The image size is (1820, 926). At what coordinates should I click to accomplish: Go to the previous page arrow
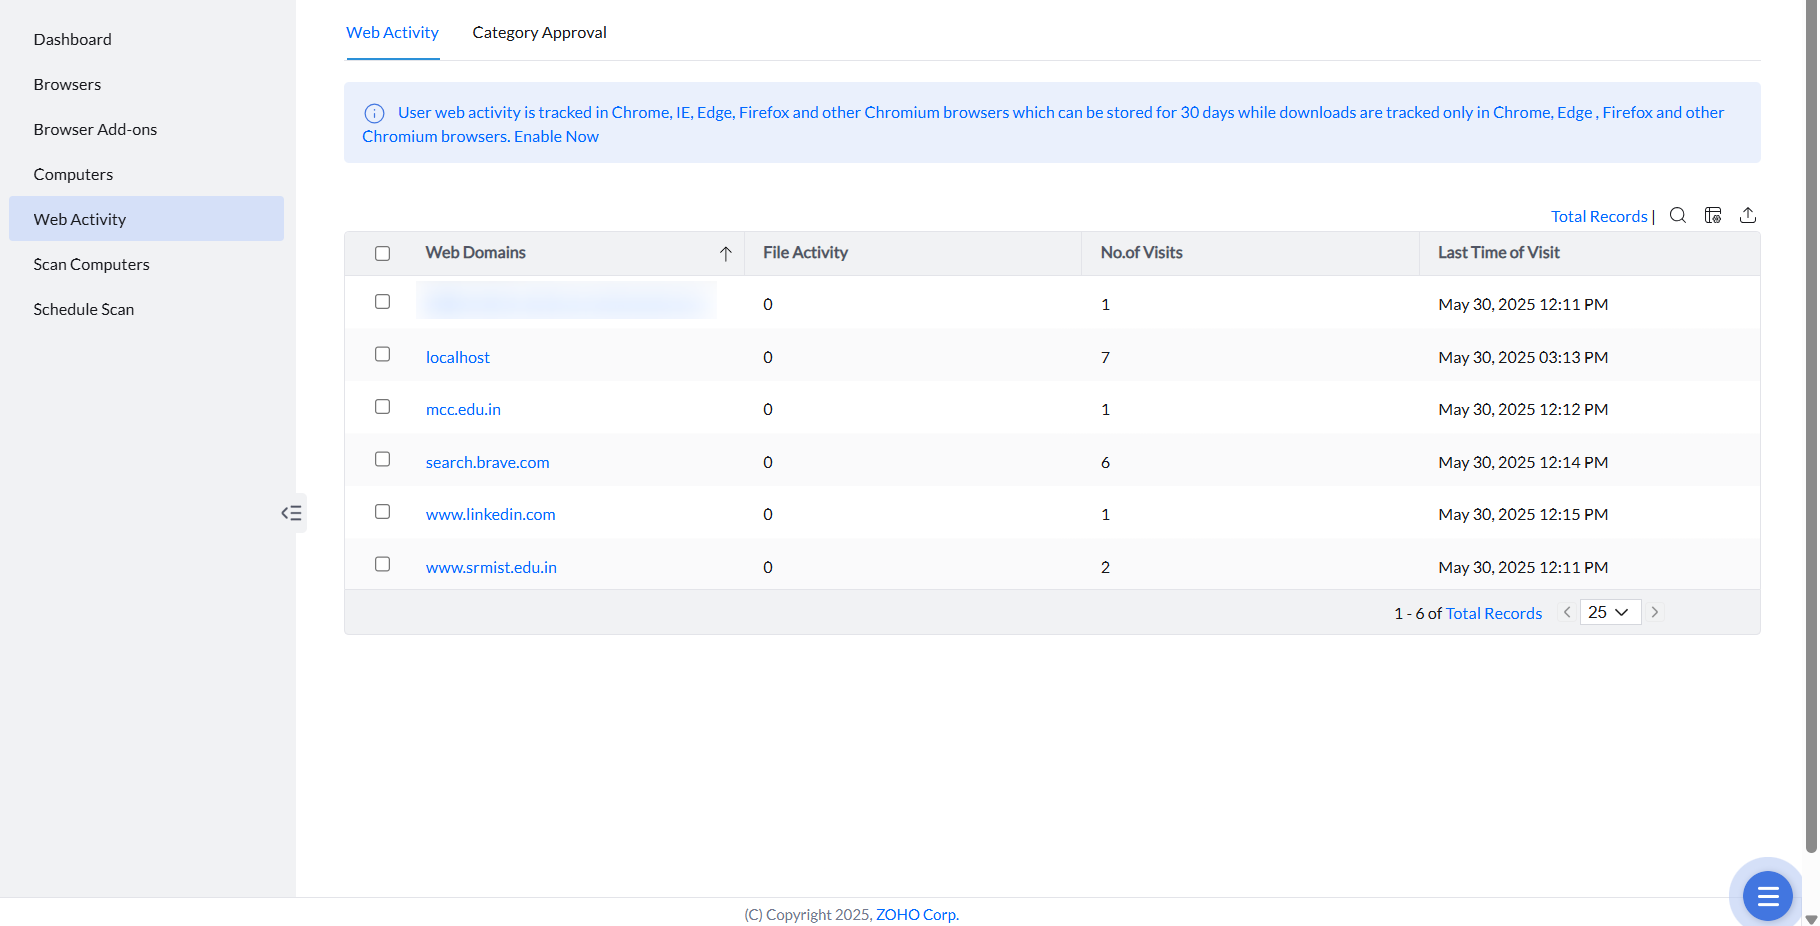1567,612
